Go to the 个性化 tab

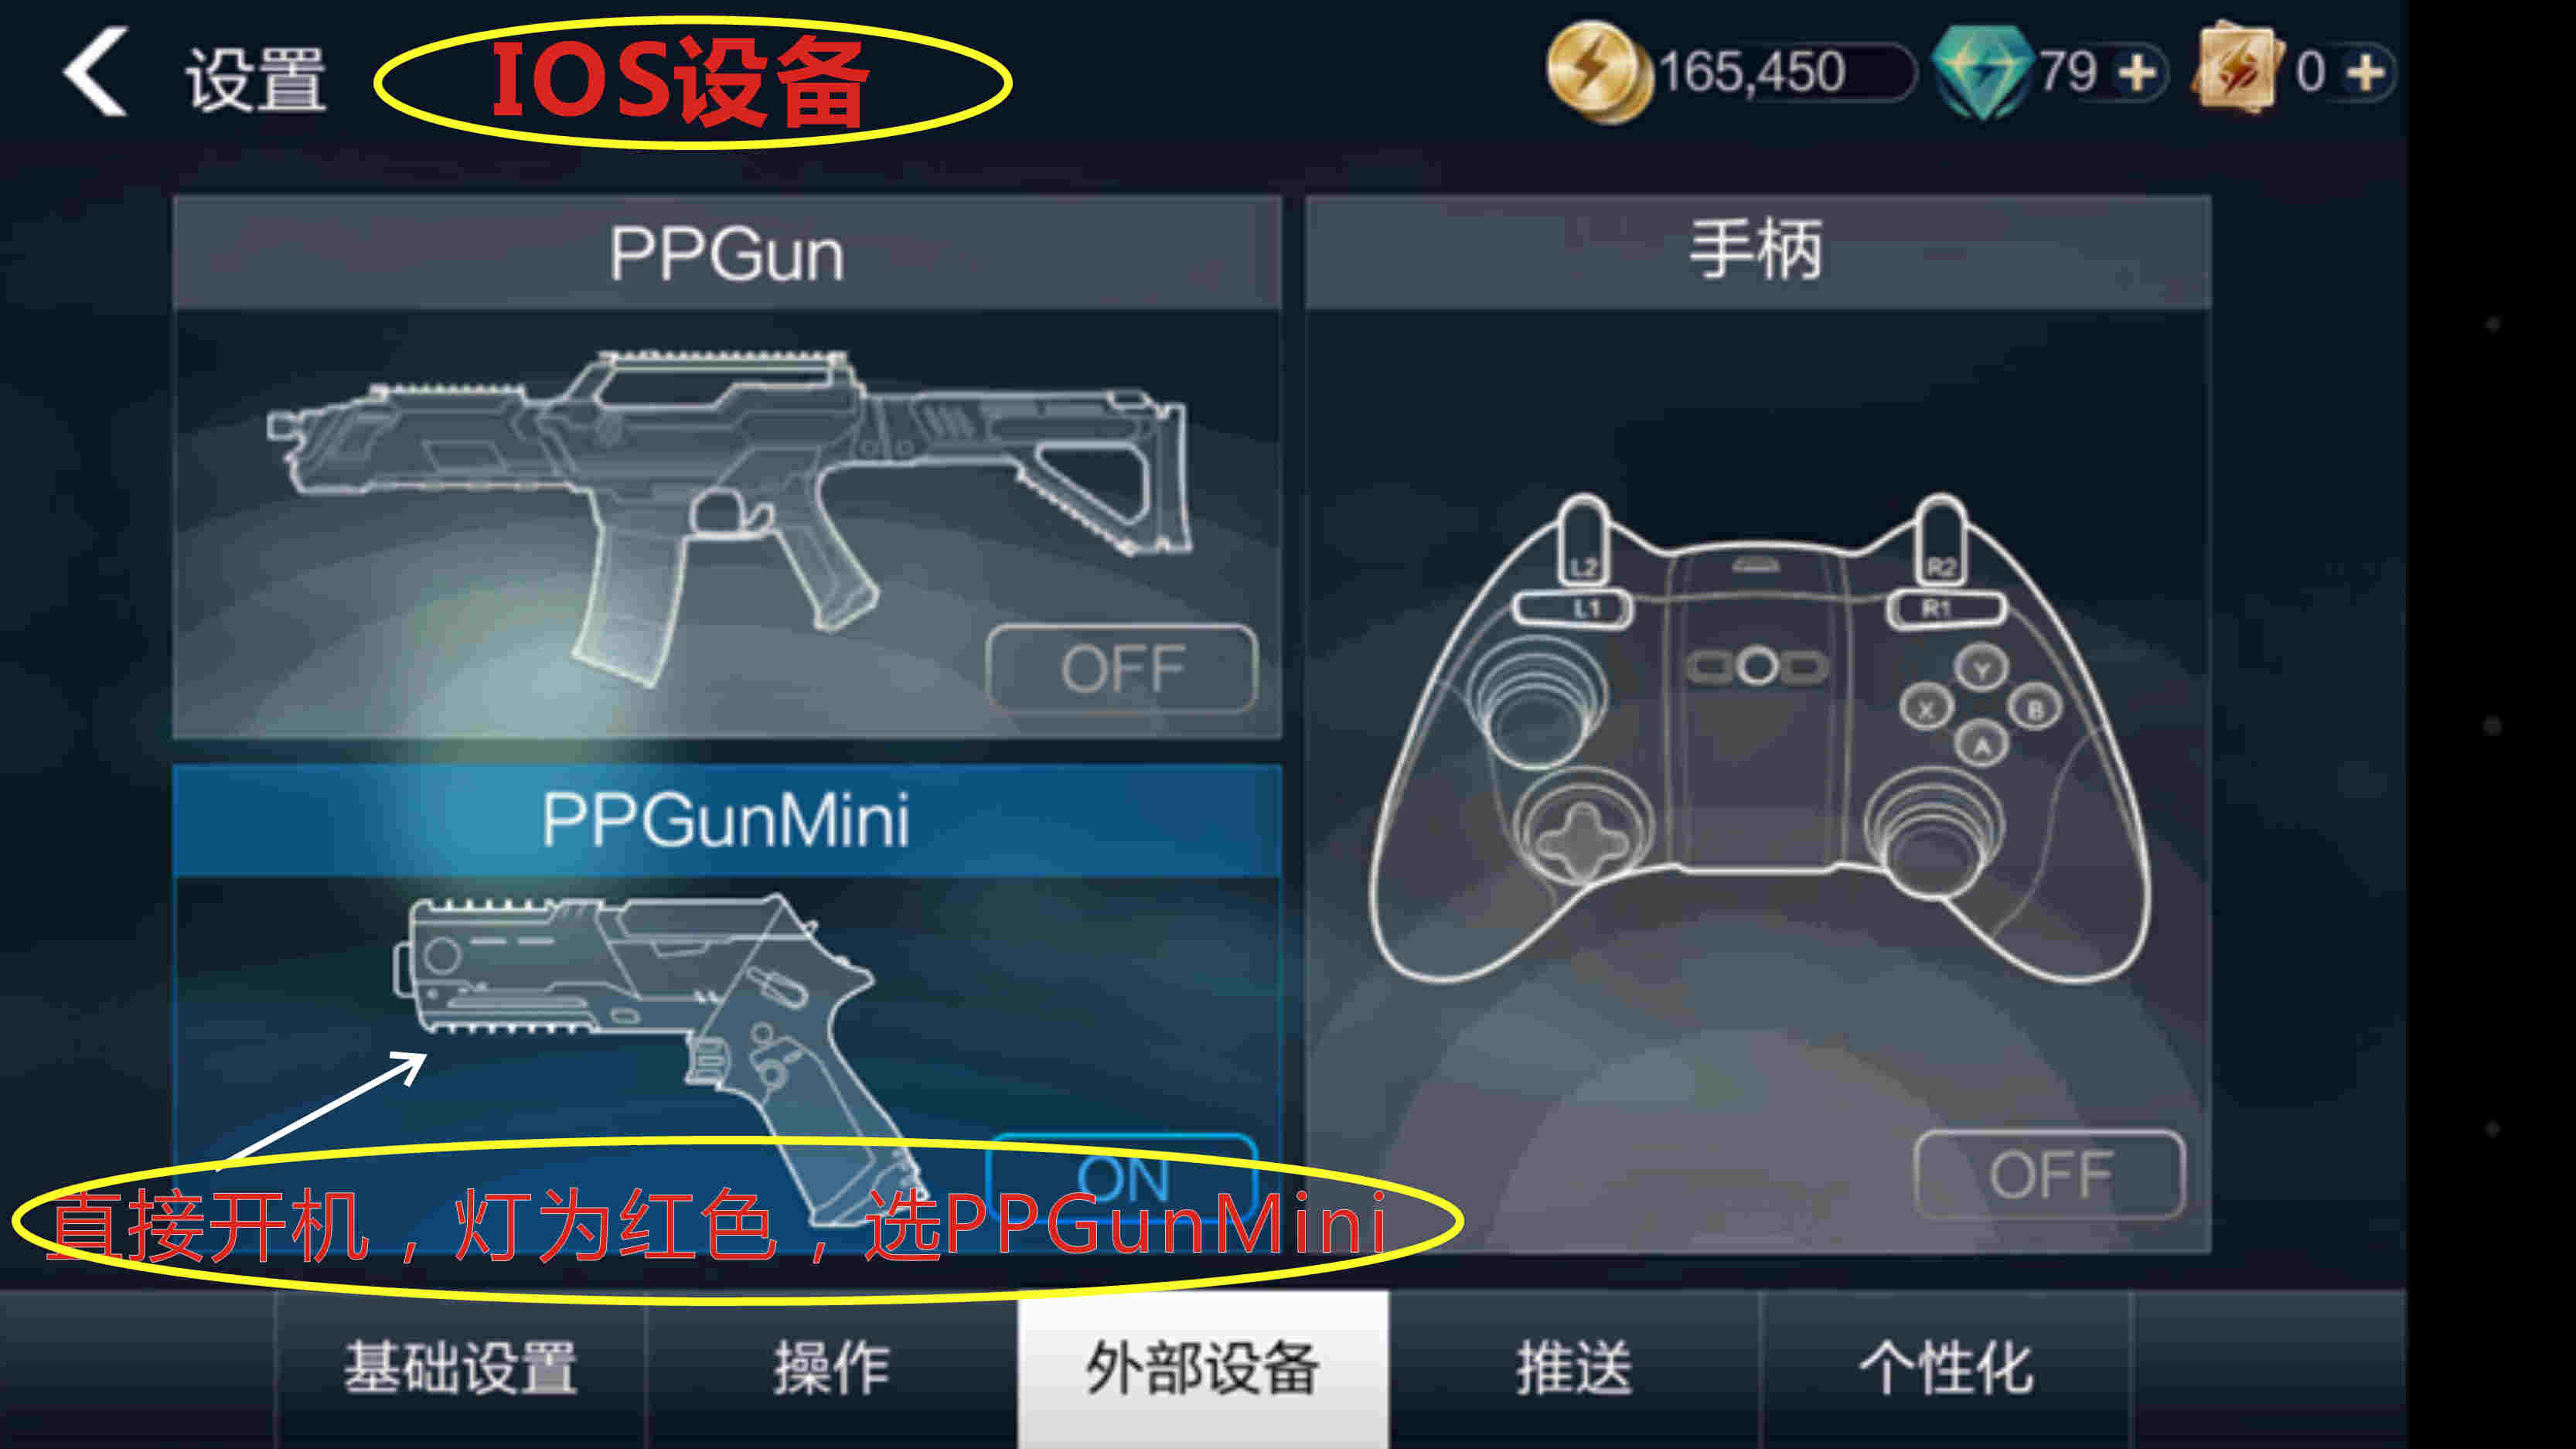tap(1945, 1368)
